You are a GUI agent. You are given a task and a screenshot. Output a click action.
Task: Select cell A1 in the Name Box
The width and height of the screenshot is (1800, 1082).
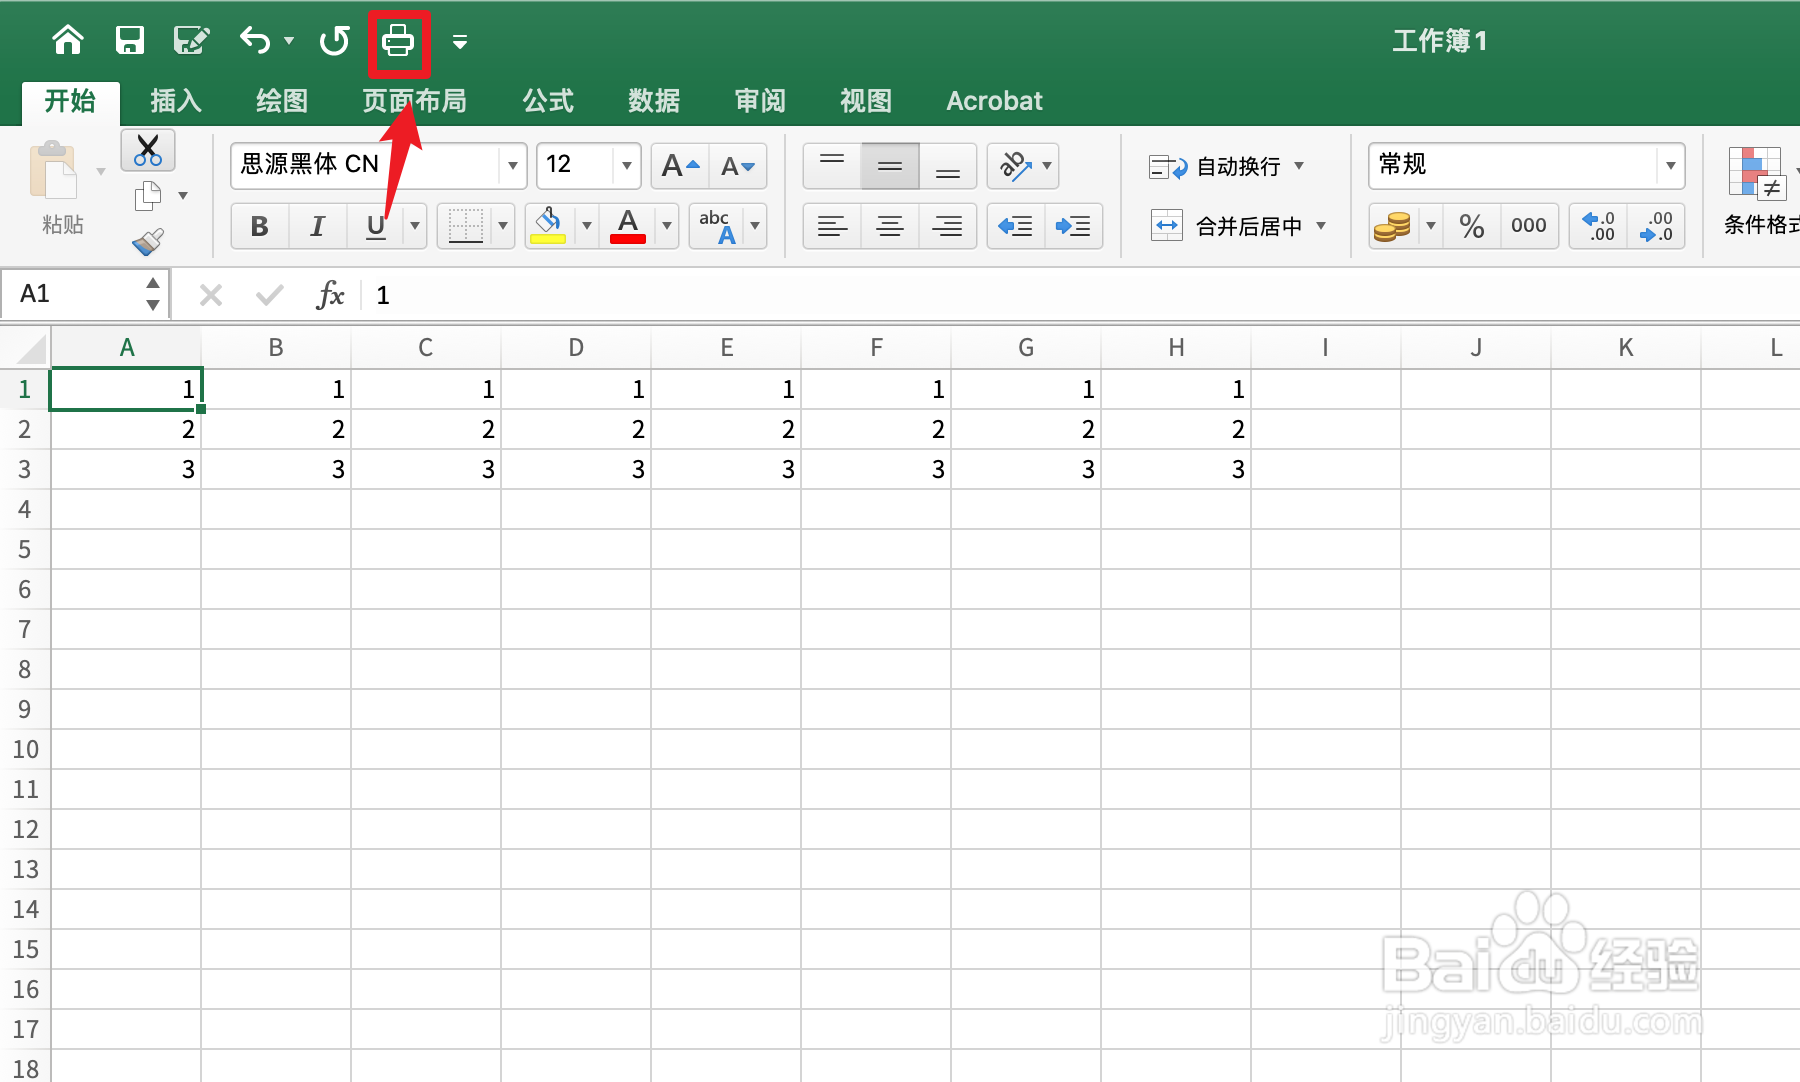(x=70, y=293)
